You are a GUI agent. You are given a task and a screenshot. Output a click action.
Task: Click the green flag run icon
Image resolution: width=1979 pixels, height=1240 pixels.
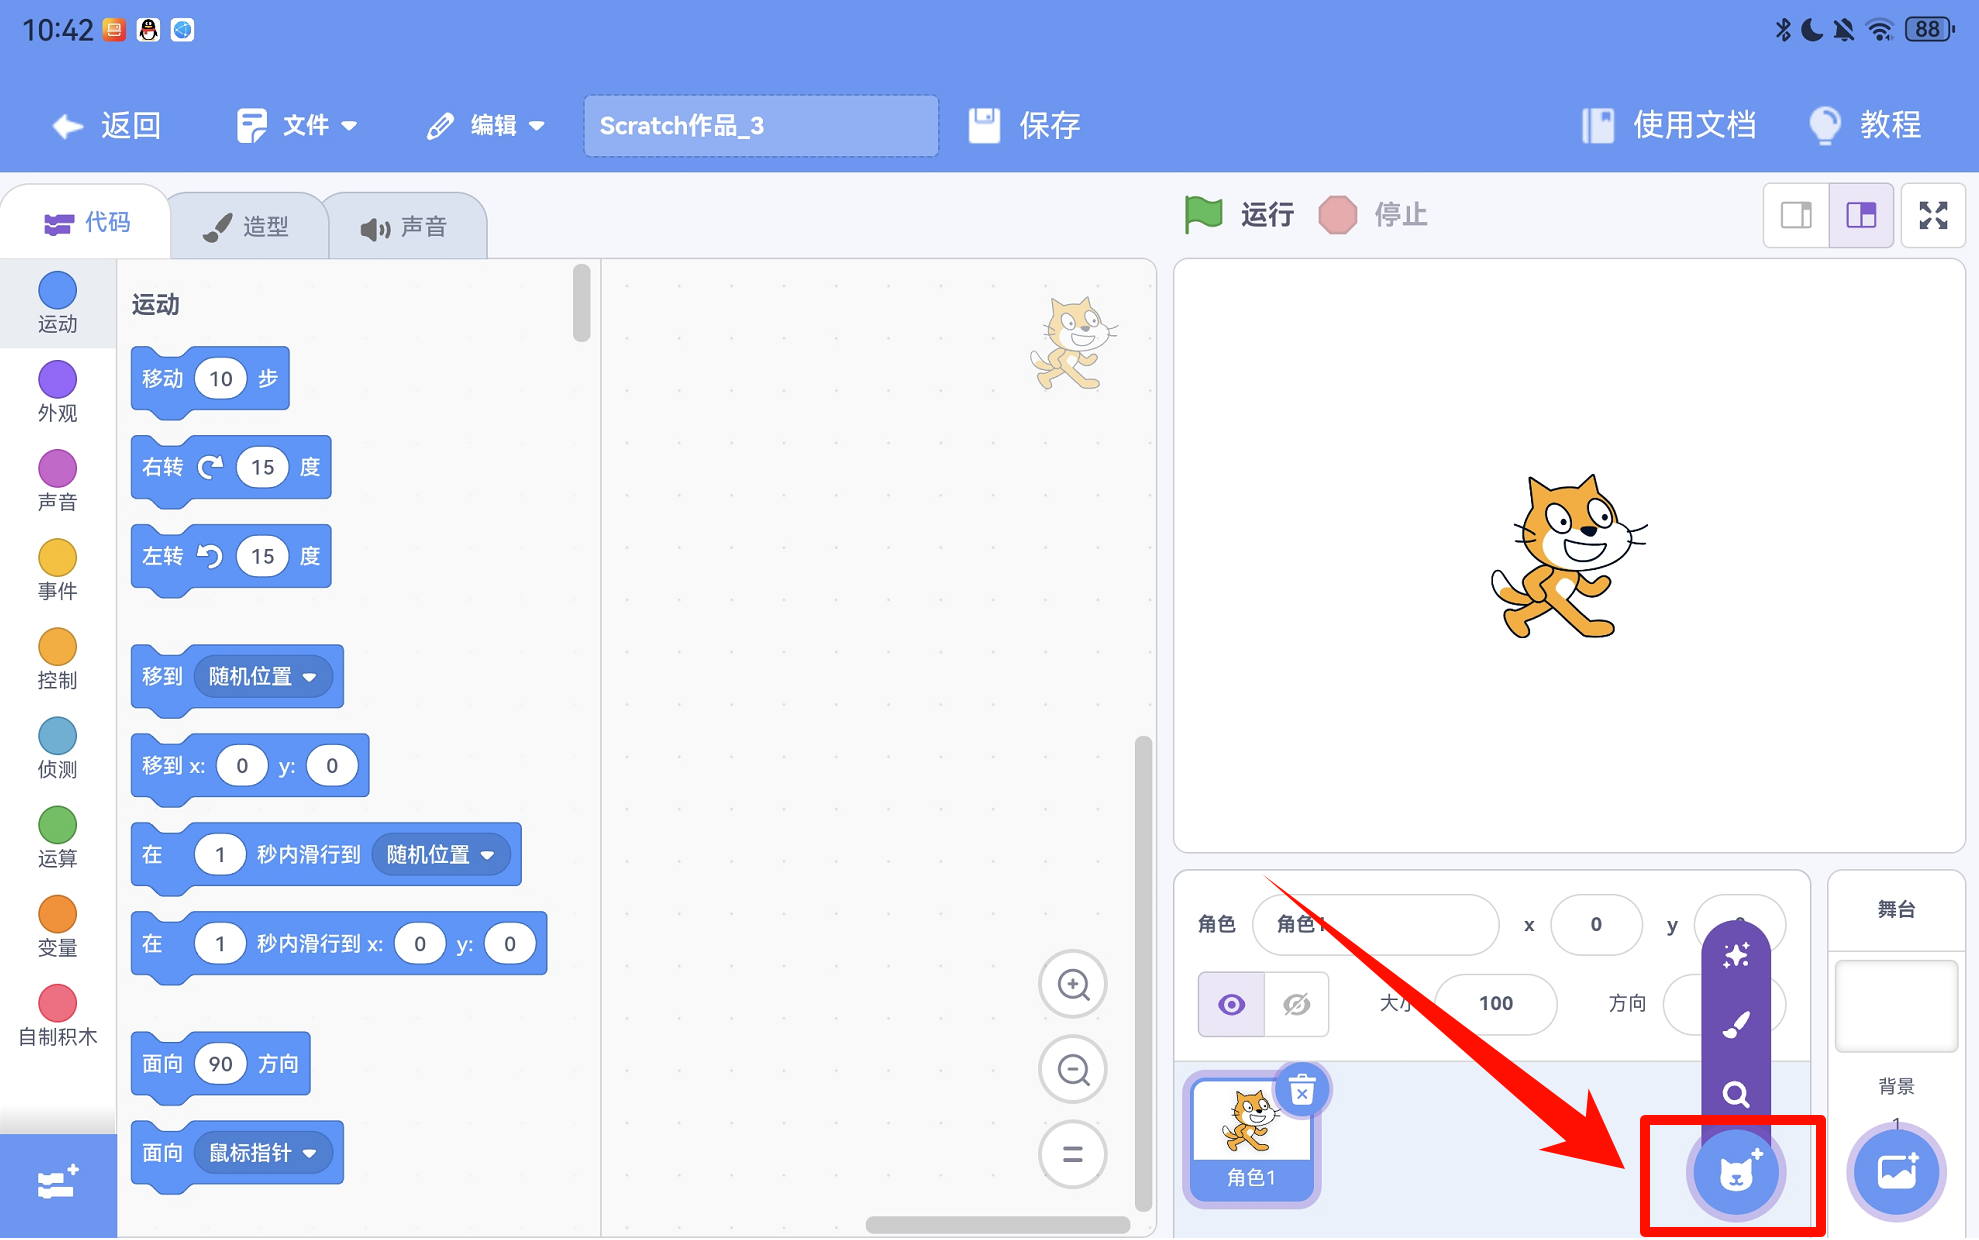tap(1203, 214)
